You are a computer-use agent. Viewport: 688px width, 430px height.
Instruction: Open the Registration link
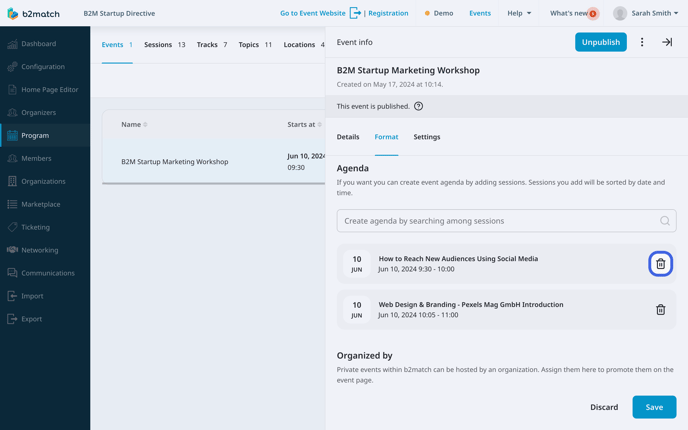tap(388, 13)
